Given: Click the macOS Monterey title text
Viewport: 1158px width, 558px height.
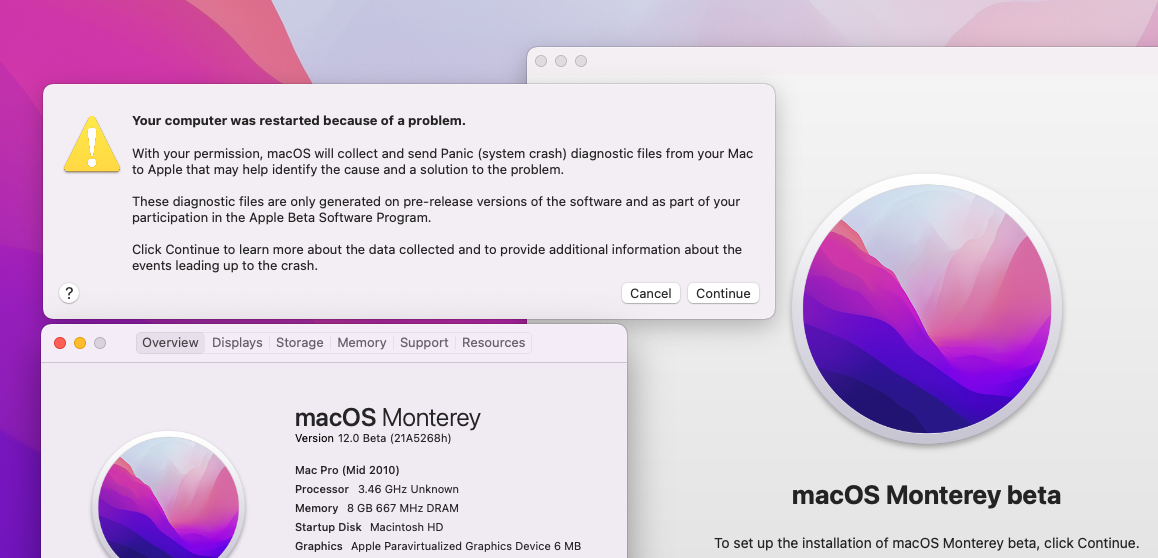Looking at the screenshot, I should pyautogui.click(x=388, y=418).
